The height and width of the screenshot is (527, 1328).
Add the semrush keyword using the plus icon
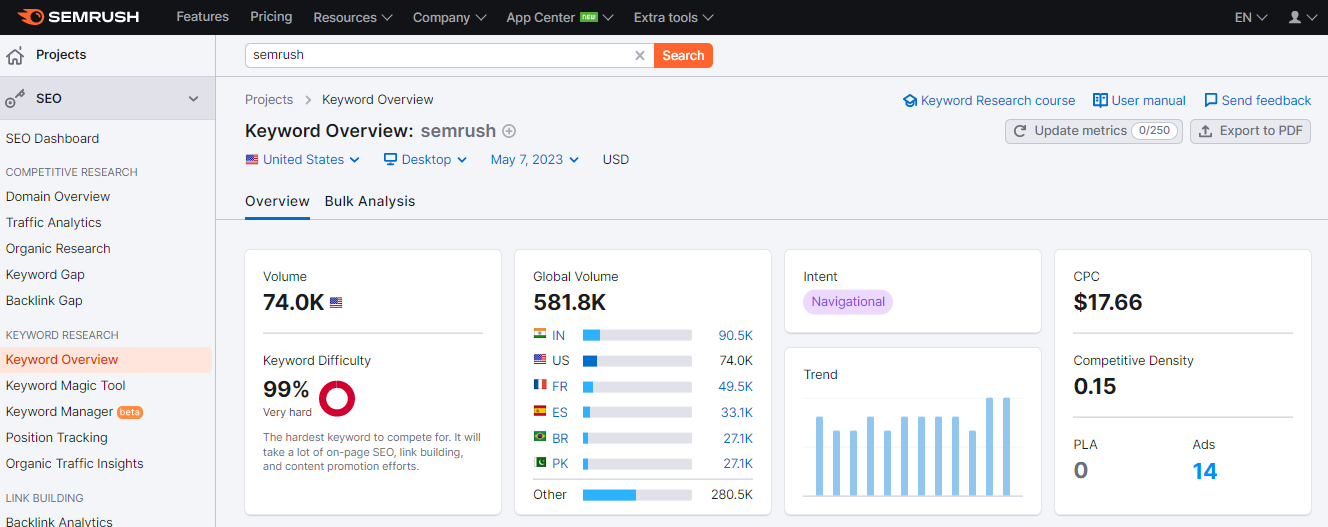(509, 131)
